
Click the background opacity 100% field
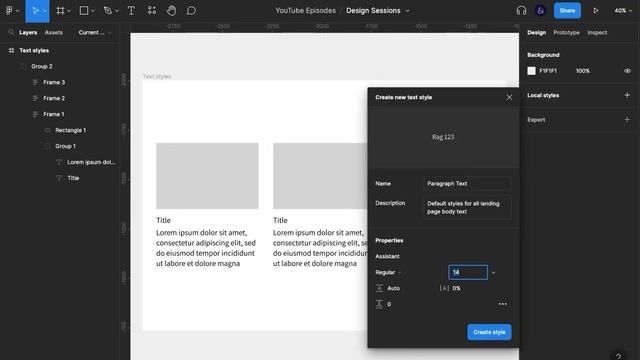pyautogui.click(x=582, y=71)
